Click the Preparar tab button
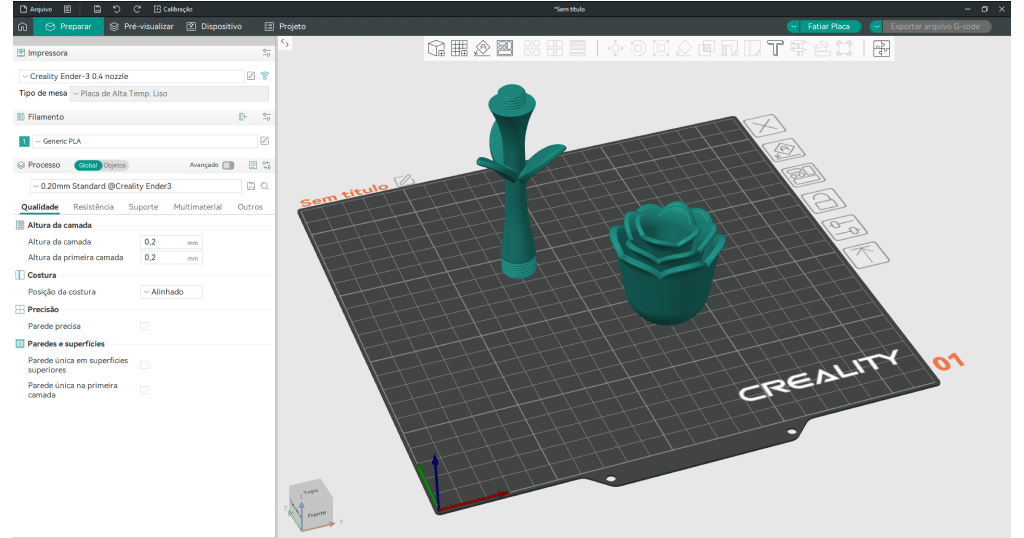This screenshot has width=1024, height=538. 69,27
